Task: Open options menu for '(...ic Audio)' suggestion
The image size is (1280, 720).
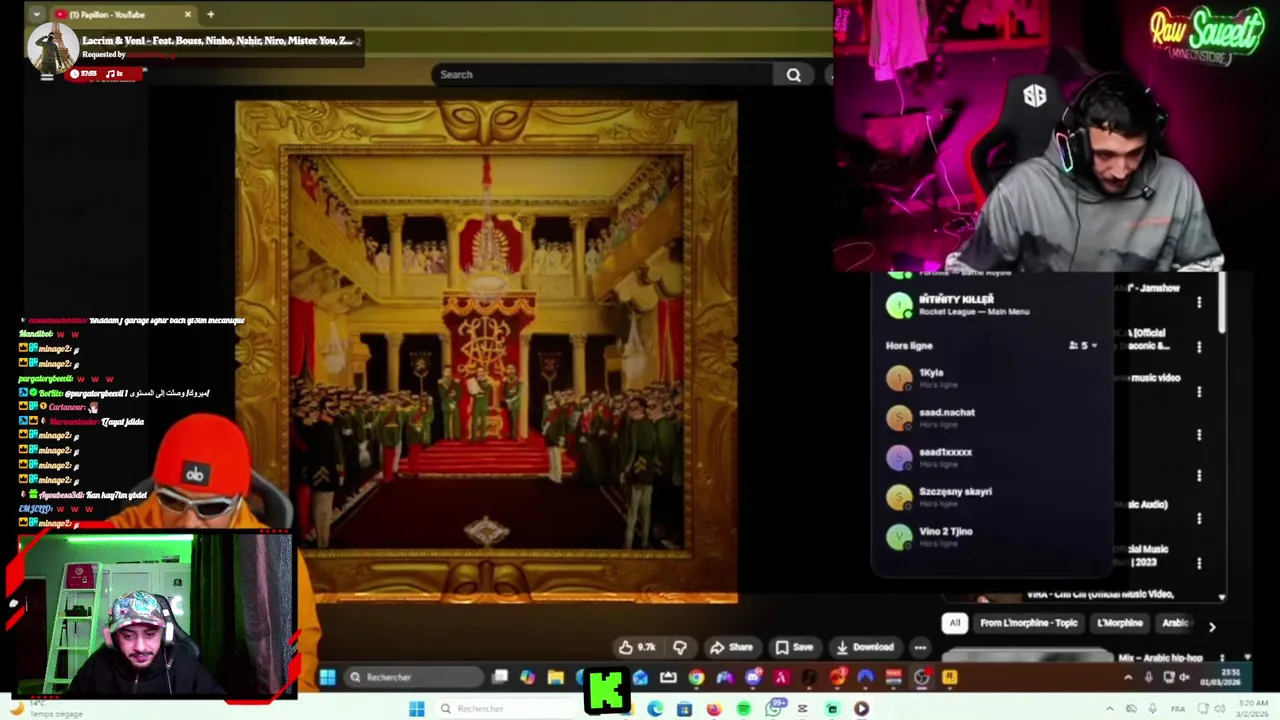Action: 1199,519
